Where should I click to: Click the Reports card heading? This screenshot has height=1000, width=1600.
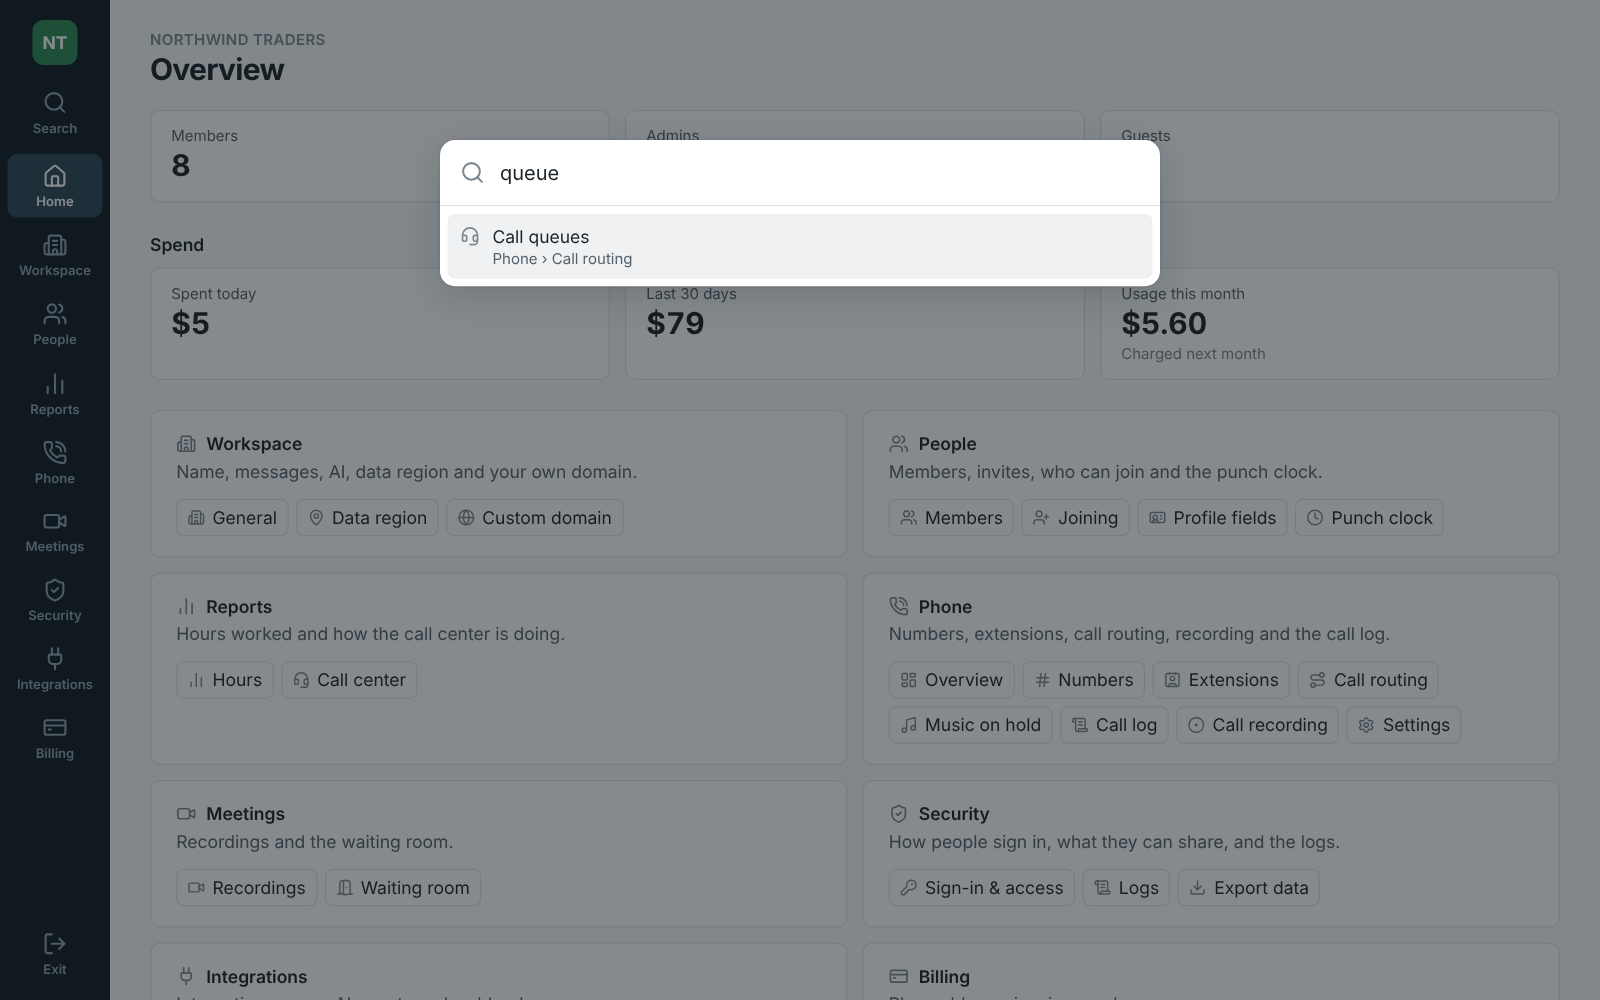[x=239, y=607]
